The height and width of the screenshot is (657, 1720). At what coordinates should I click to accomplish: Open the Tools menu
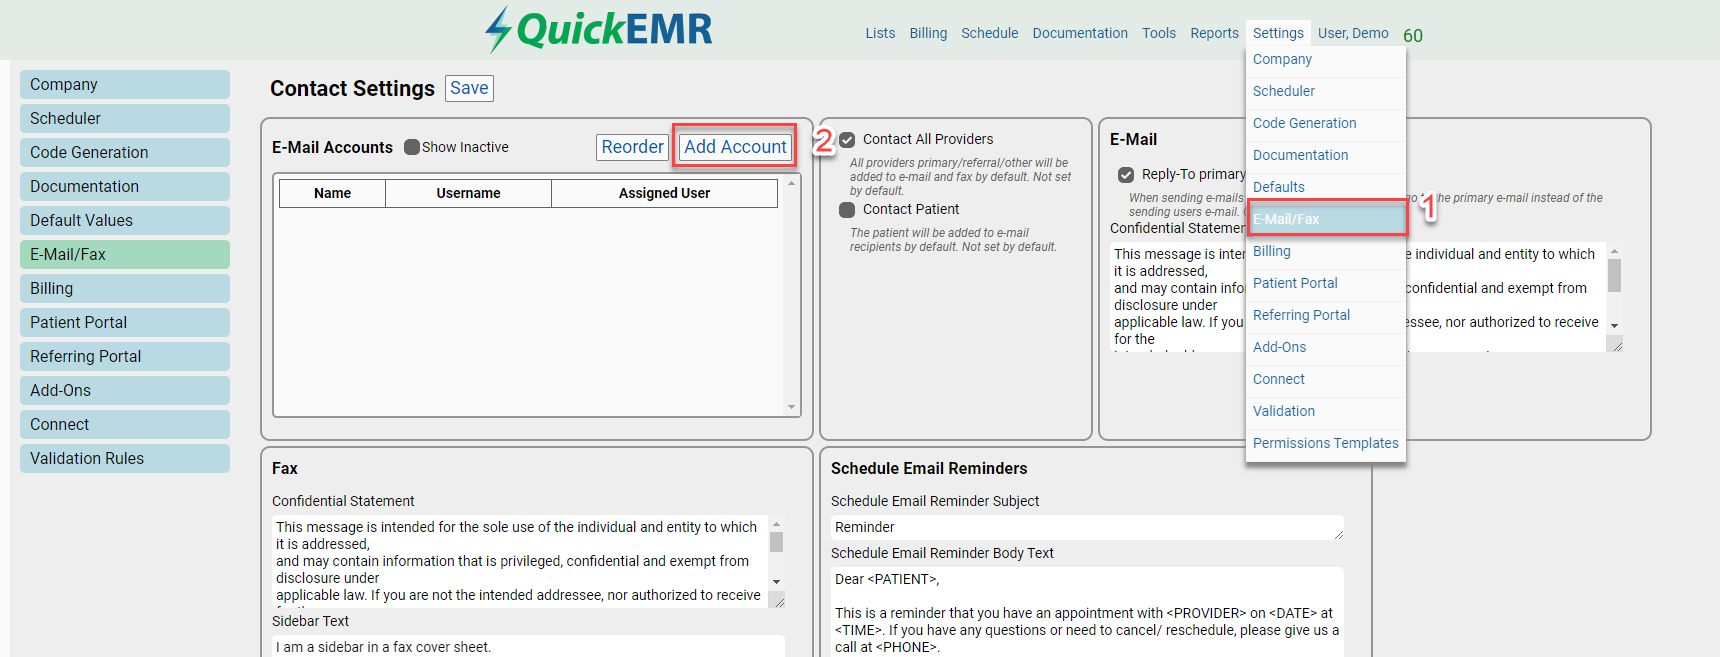[1159, 33]
